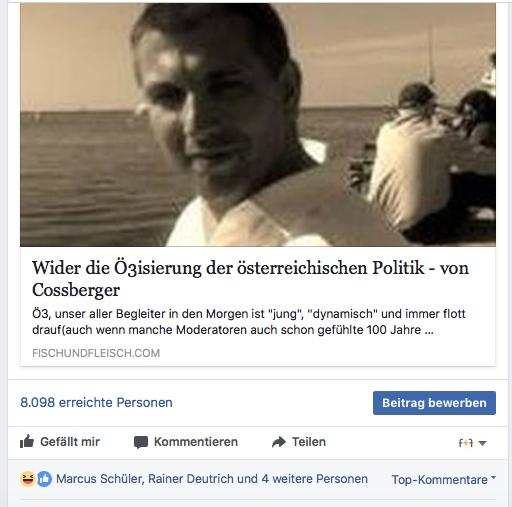Click the blue Like reaction icon
Viewport: 512px width, 507px height.
pyautogui.click(x=44, y=479)
